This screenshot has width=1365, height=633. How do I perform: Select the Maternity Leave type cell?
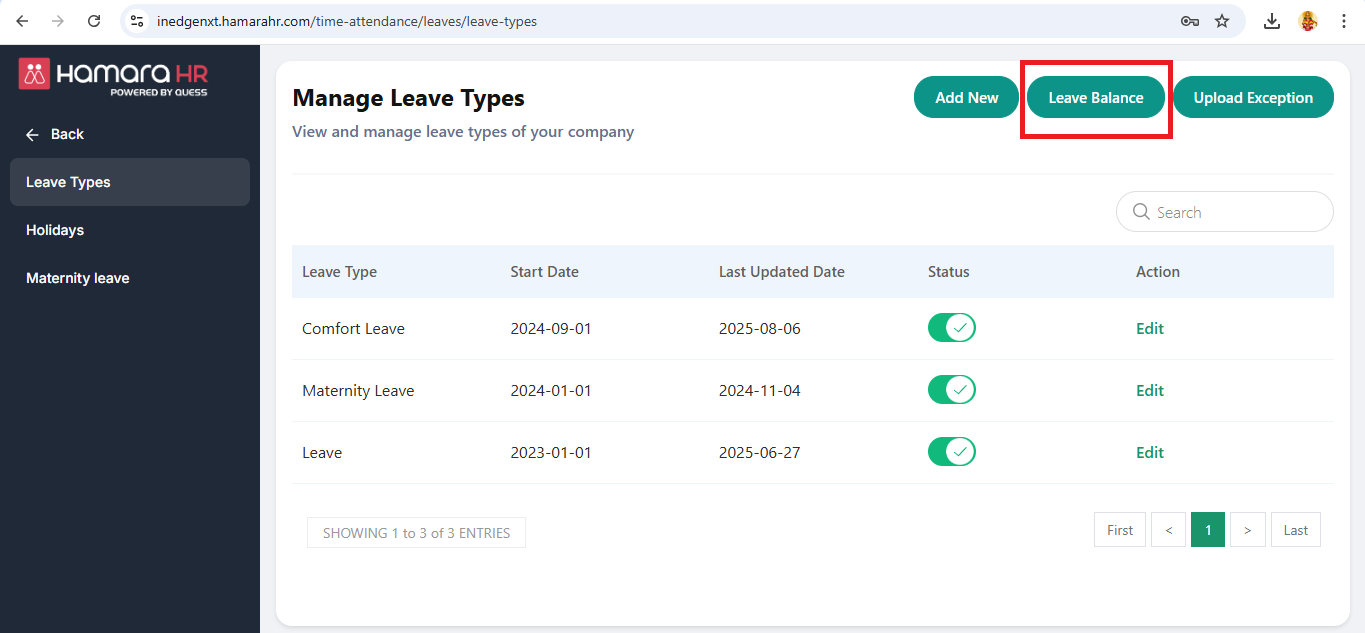[x=358, y=390]
